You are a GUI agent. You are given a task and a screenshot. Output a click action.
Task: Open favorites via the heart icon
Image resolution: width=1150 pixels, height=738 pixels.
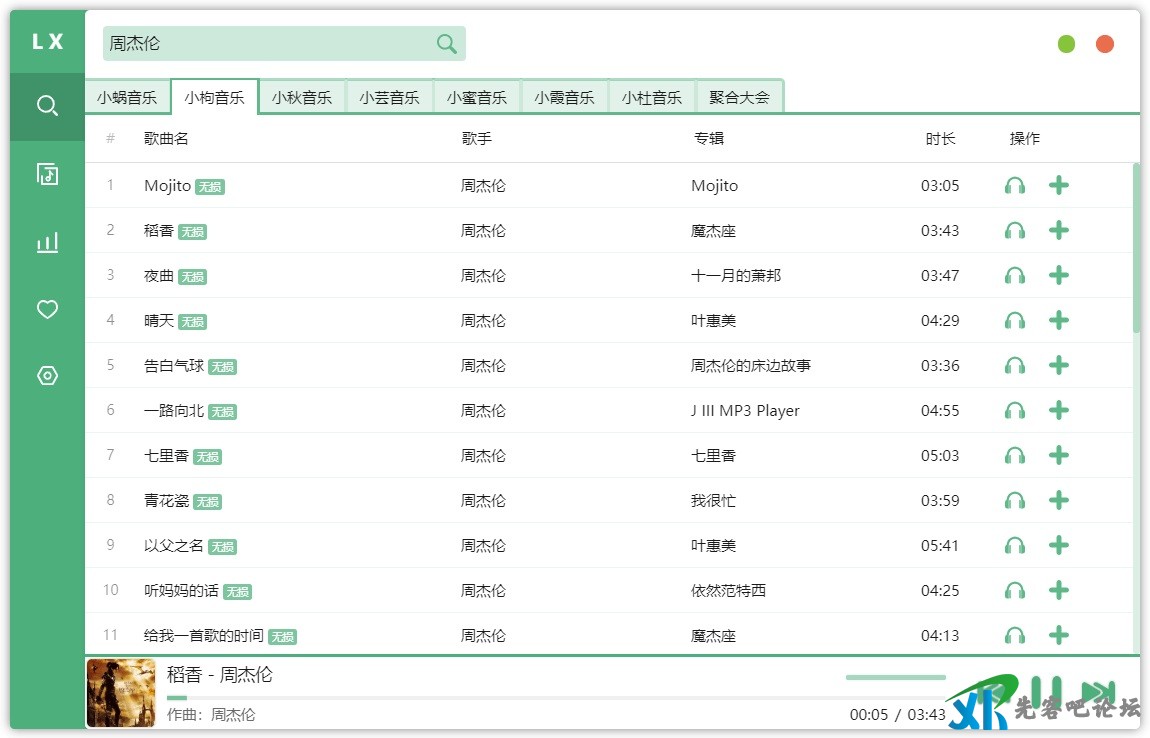tap(47, 310)
